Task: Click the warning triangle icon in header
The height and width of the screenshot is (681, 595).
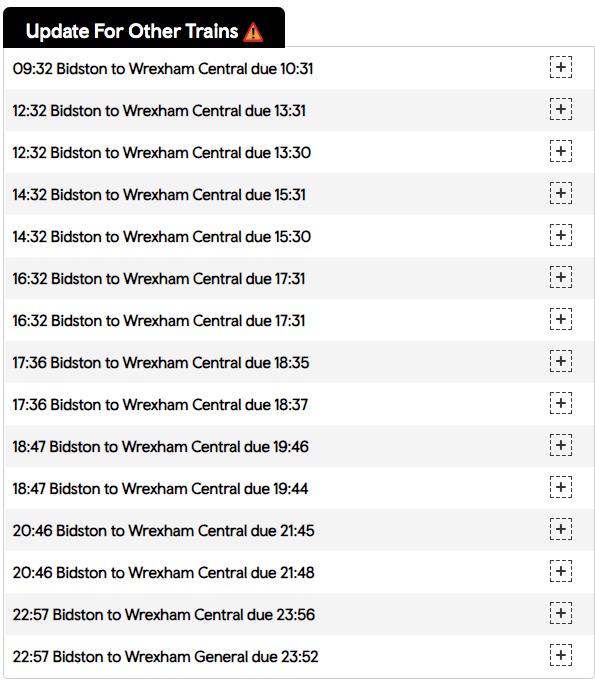Action: click(x=253, y=32)
